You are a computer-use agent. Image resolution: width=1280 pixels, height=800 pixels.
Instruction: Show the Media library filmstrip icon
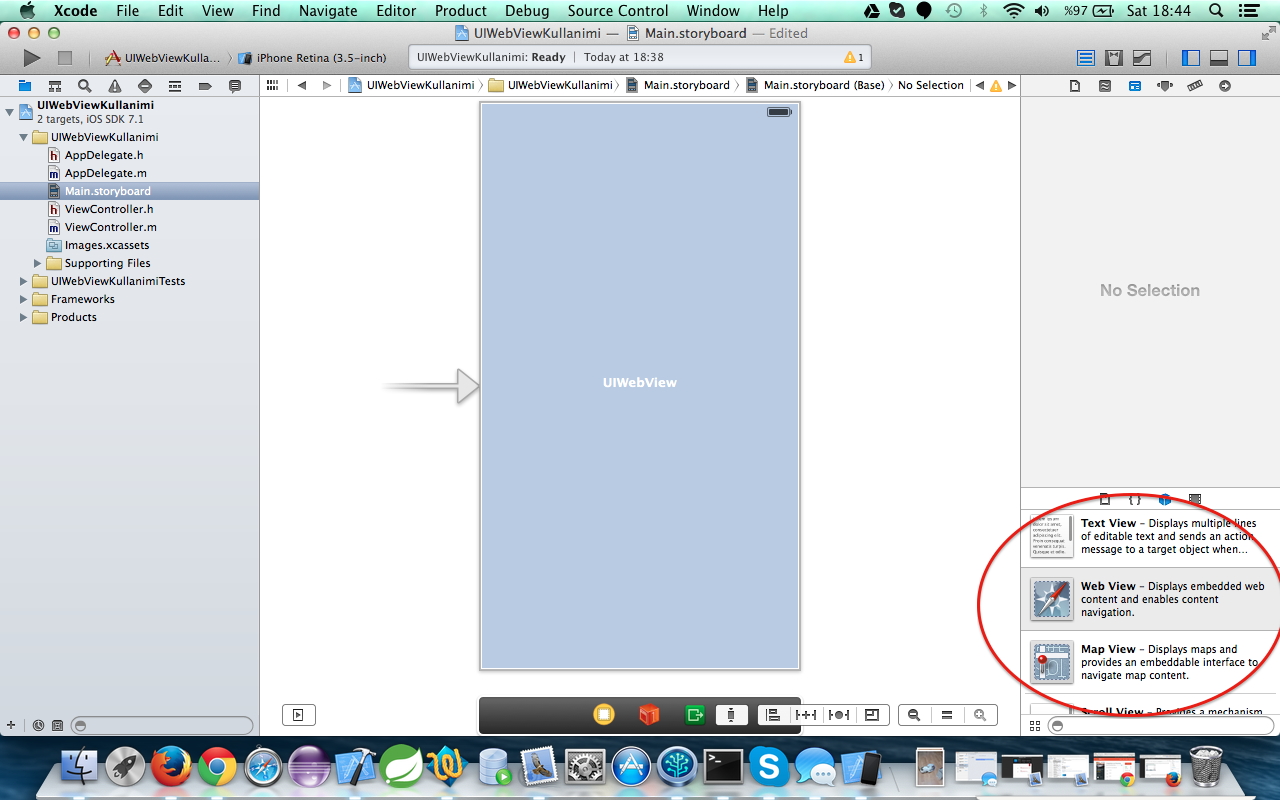pyautogui.click(x=1195, y=499)
